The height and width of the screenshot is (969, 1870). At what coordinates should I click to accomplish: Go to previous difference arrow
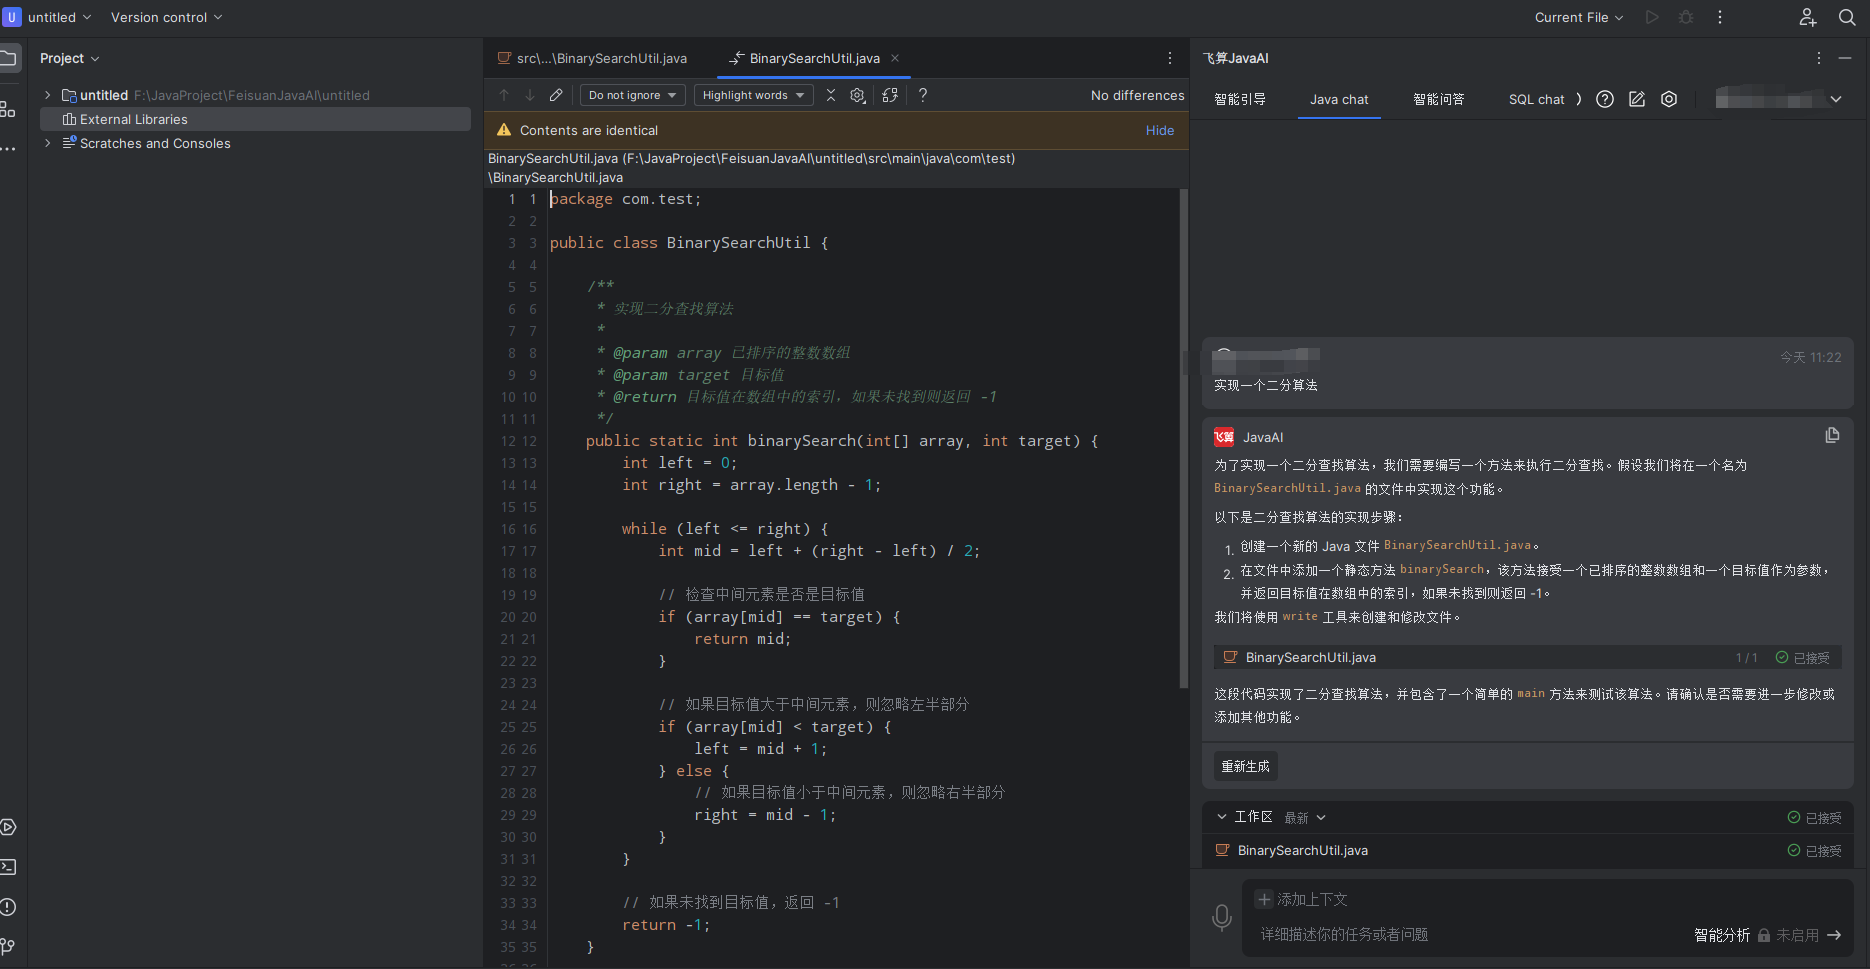coord(504,95)
